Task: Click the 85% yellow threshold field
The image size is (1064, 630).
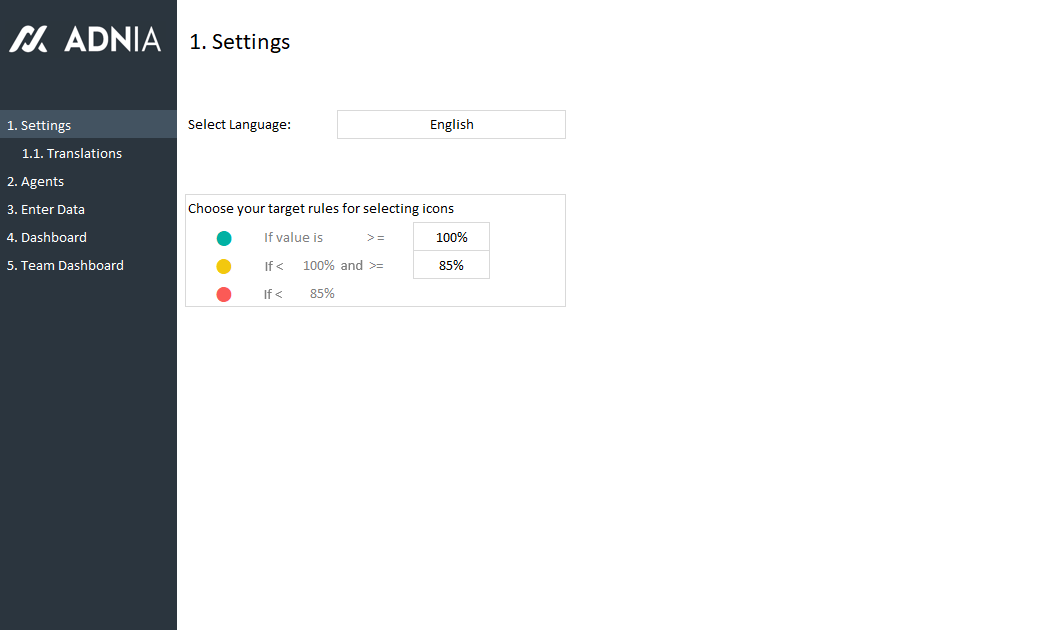Action: point(451,265)
